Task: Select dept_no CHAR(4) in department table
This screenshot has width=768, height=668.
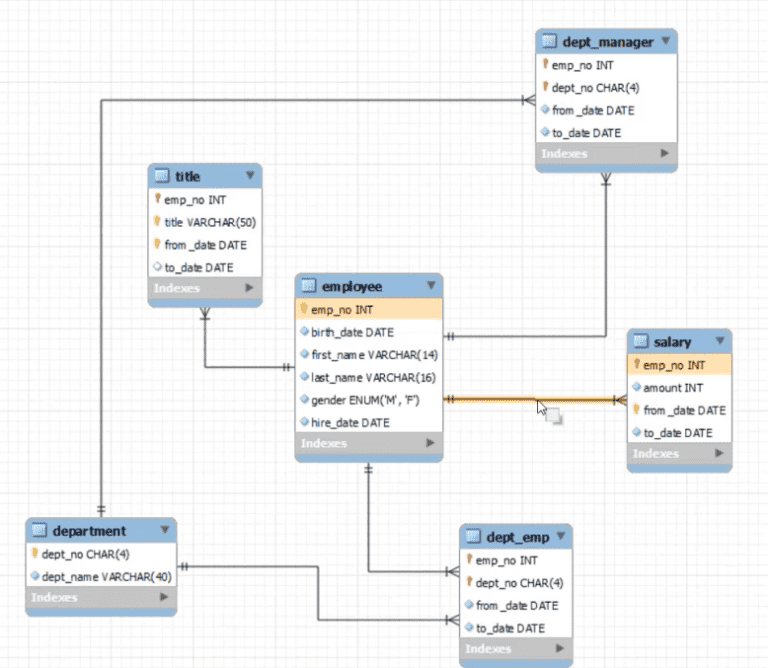Action: 101,554
